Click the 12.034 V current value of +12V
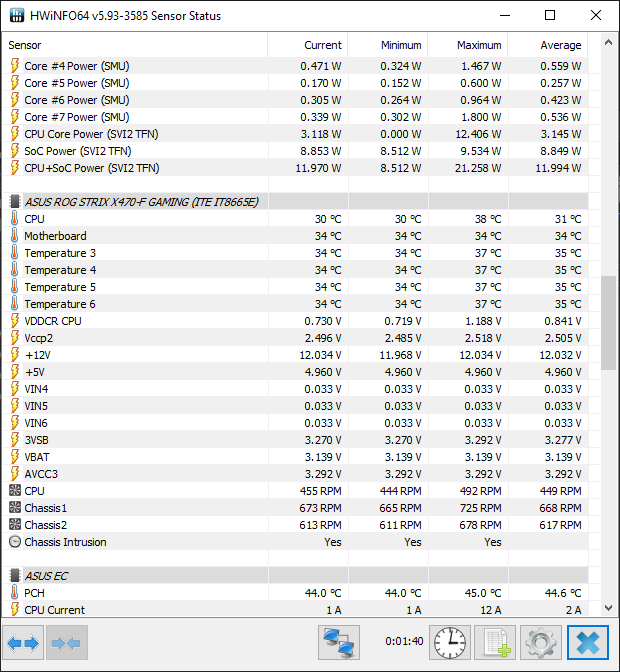The image size is (620, 672). click(x=320, y=355)
